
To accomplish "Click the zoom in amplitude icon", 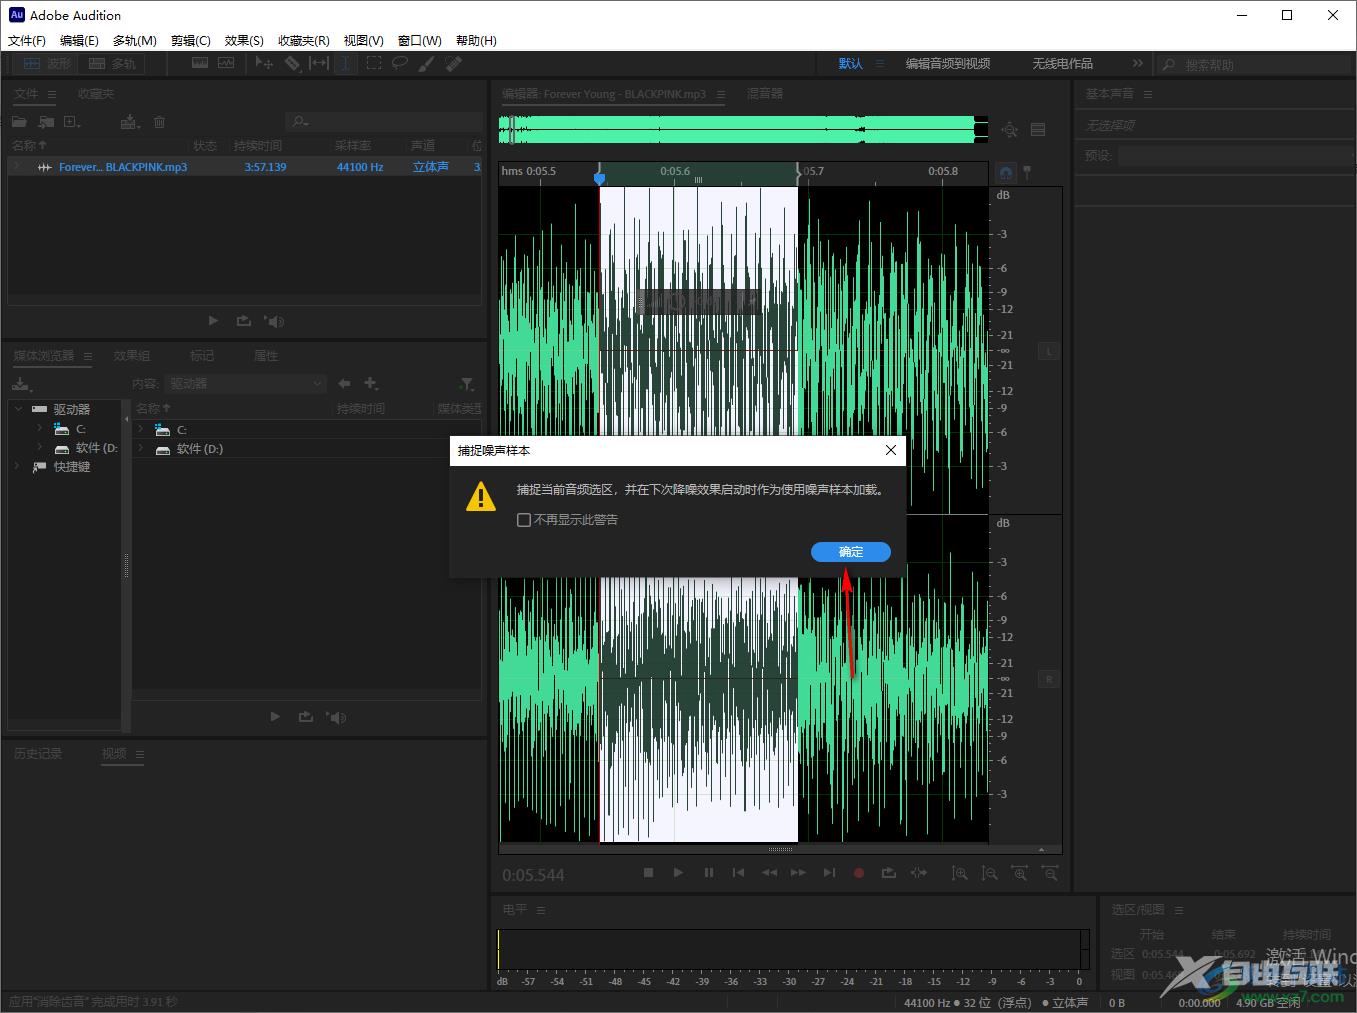I will 959,873.
